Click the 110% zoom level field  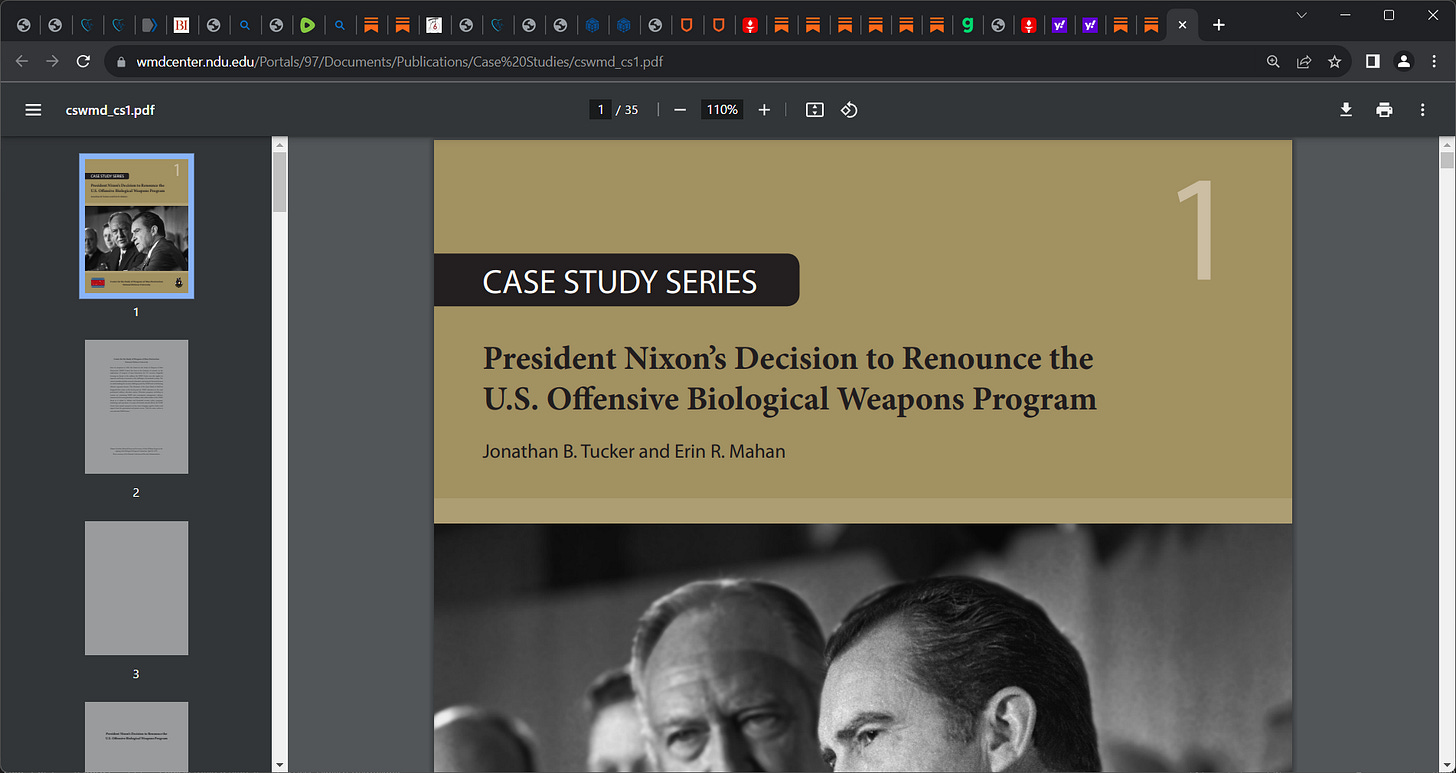[722, 110]
